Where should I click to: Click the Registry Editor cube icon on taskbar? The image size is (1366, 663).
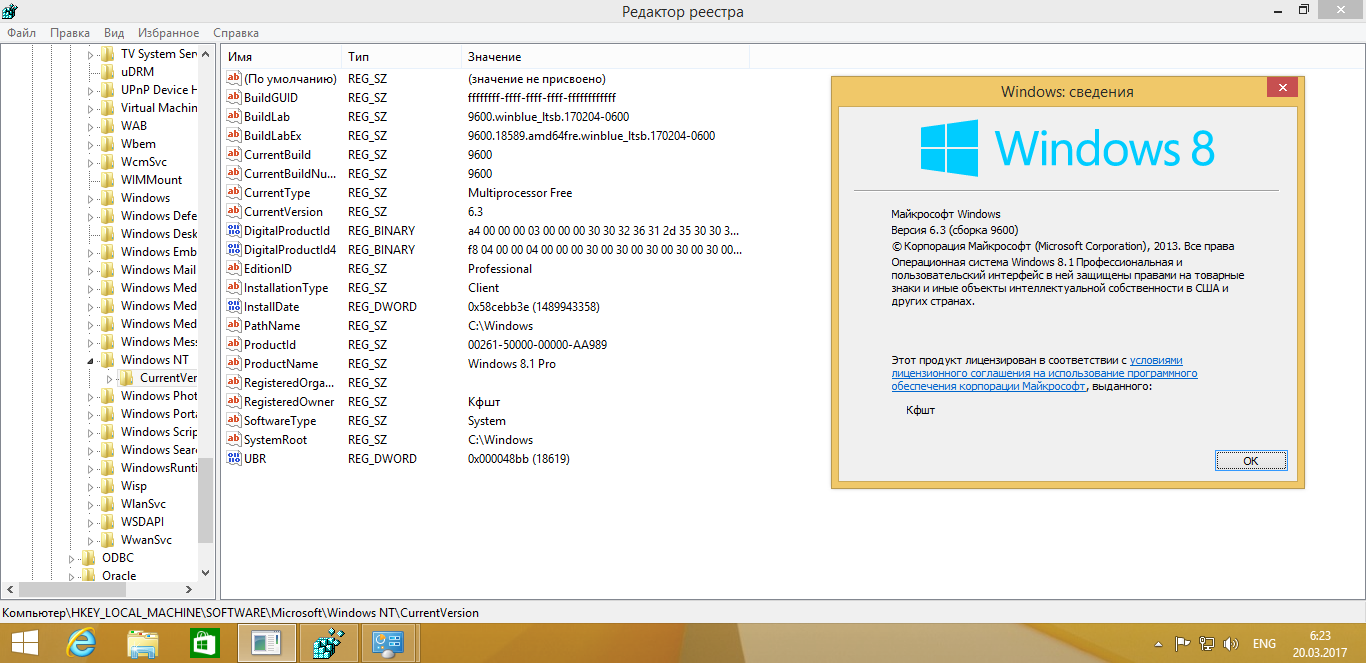pyautogui.click(x=327, y=643)
